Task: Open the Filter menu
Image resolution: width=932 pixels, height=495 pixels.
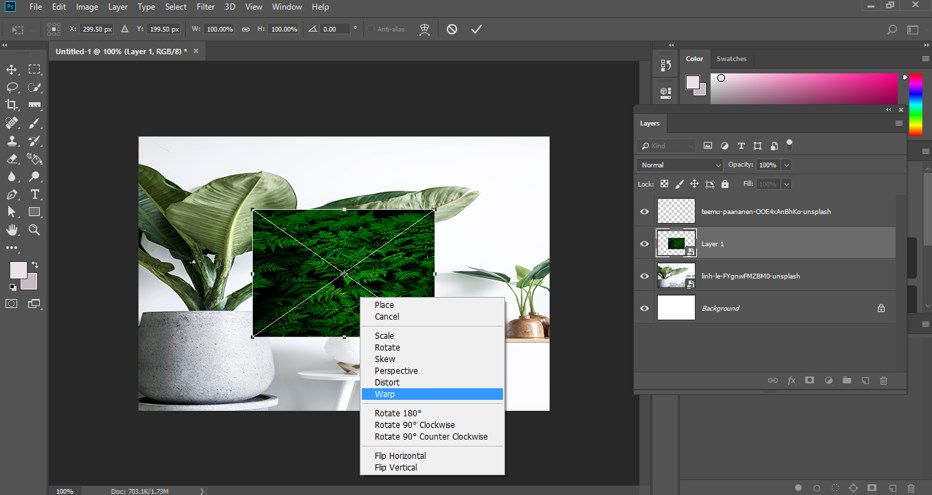Action: (205, 7)
